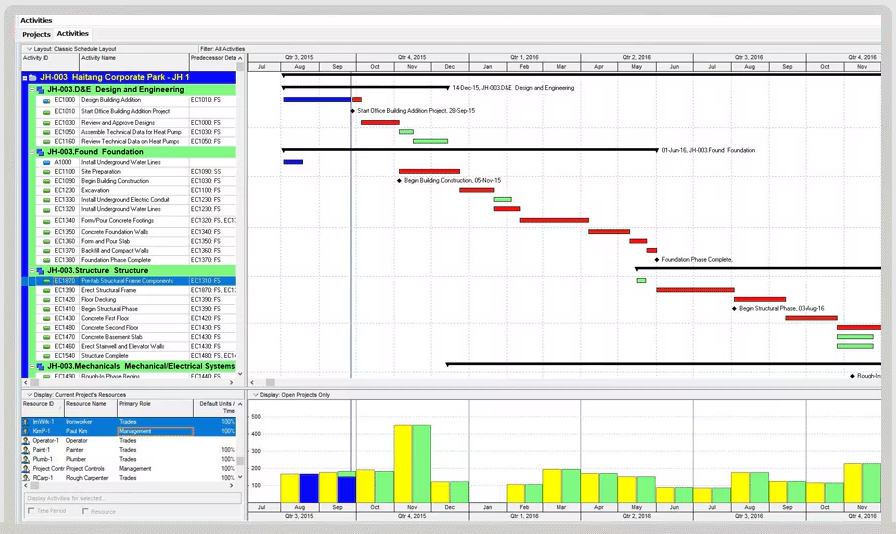The height and width of the screenshot is (534, 896).
Task: Collapse the JH-003.Found Foundation group
Action: click(33, 152)
